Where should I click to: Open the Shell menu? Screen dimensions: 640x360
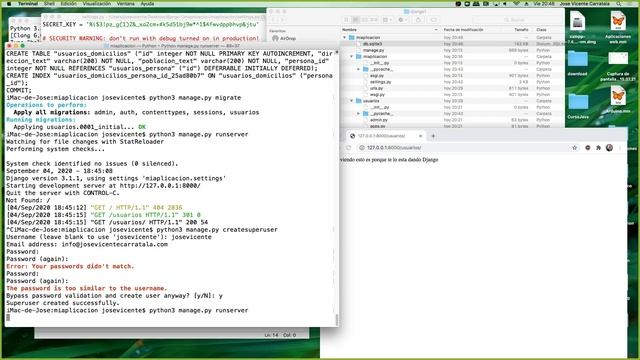(x=49, y=3)
